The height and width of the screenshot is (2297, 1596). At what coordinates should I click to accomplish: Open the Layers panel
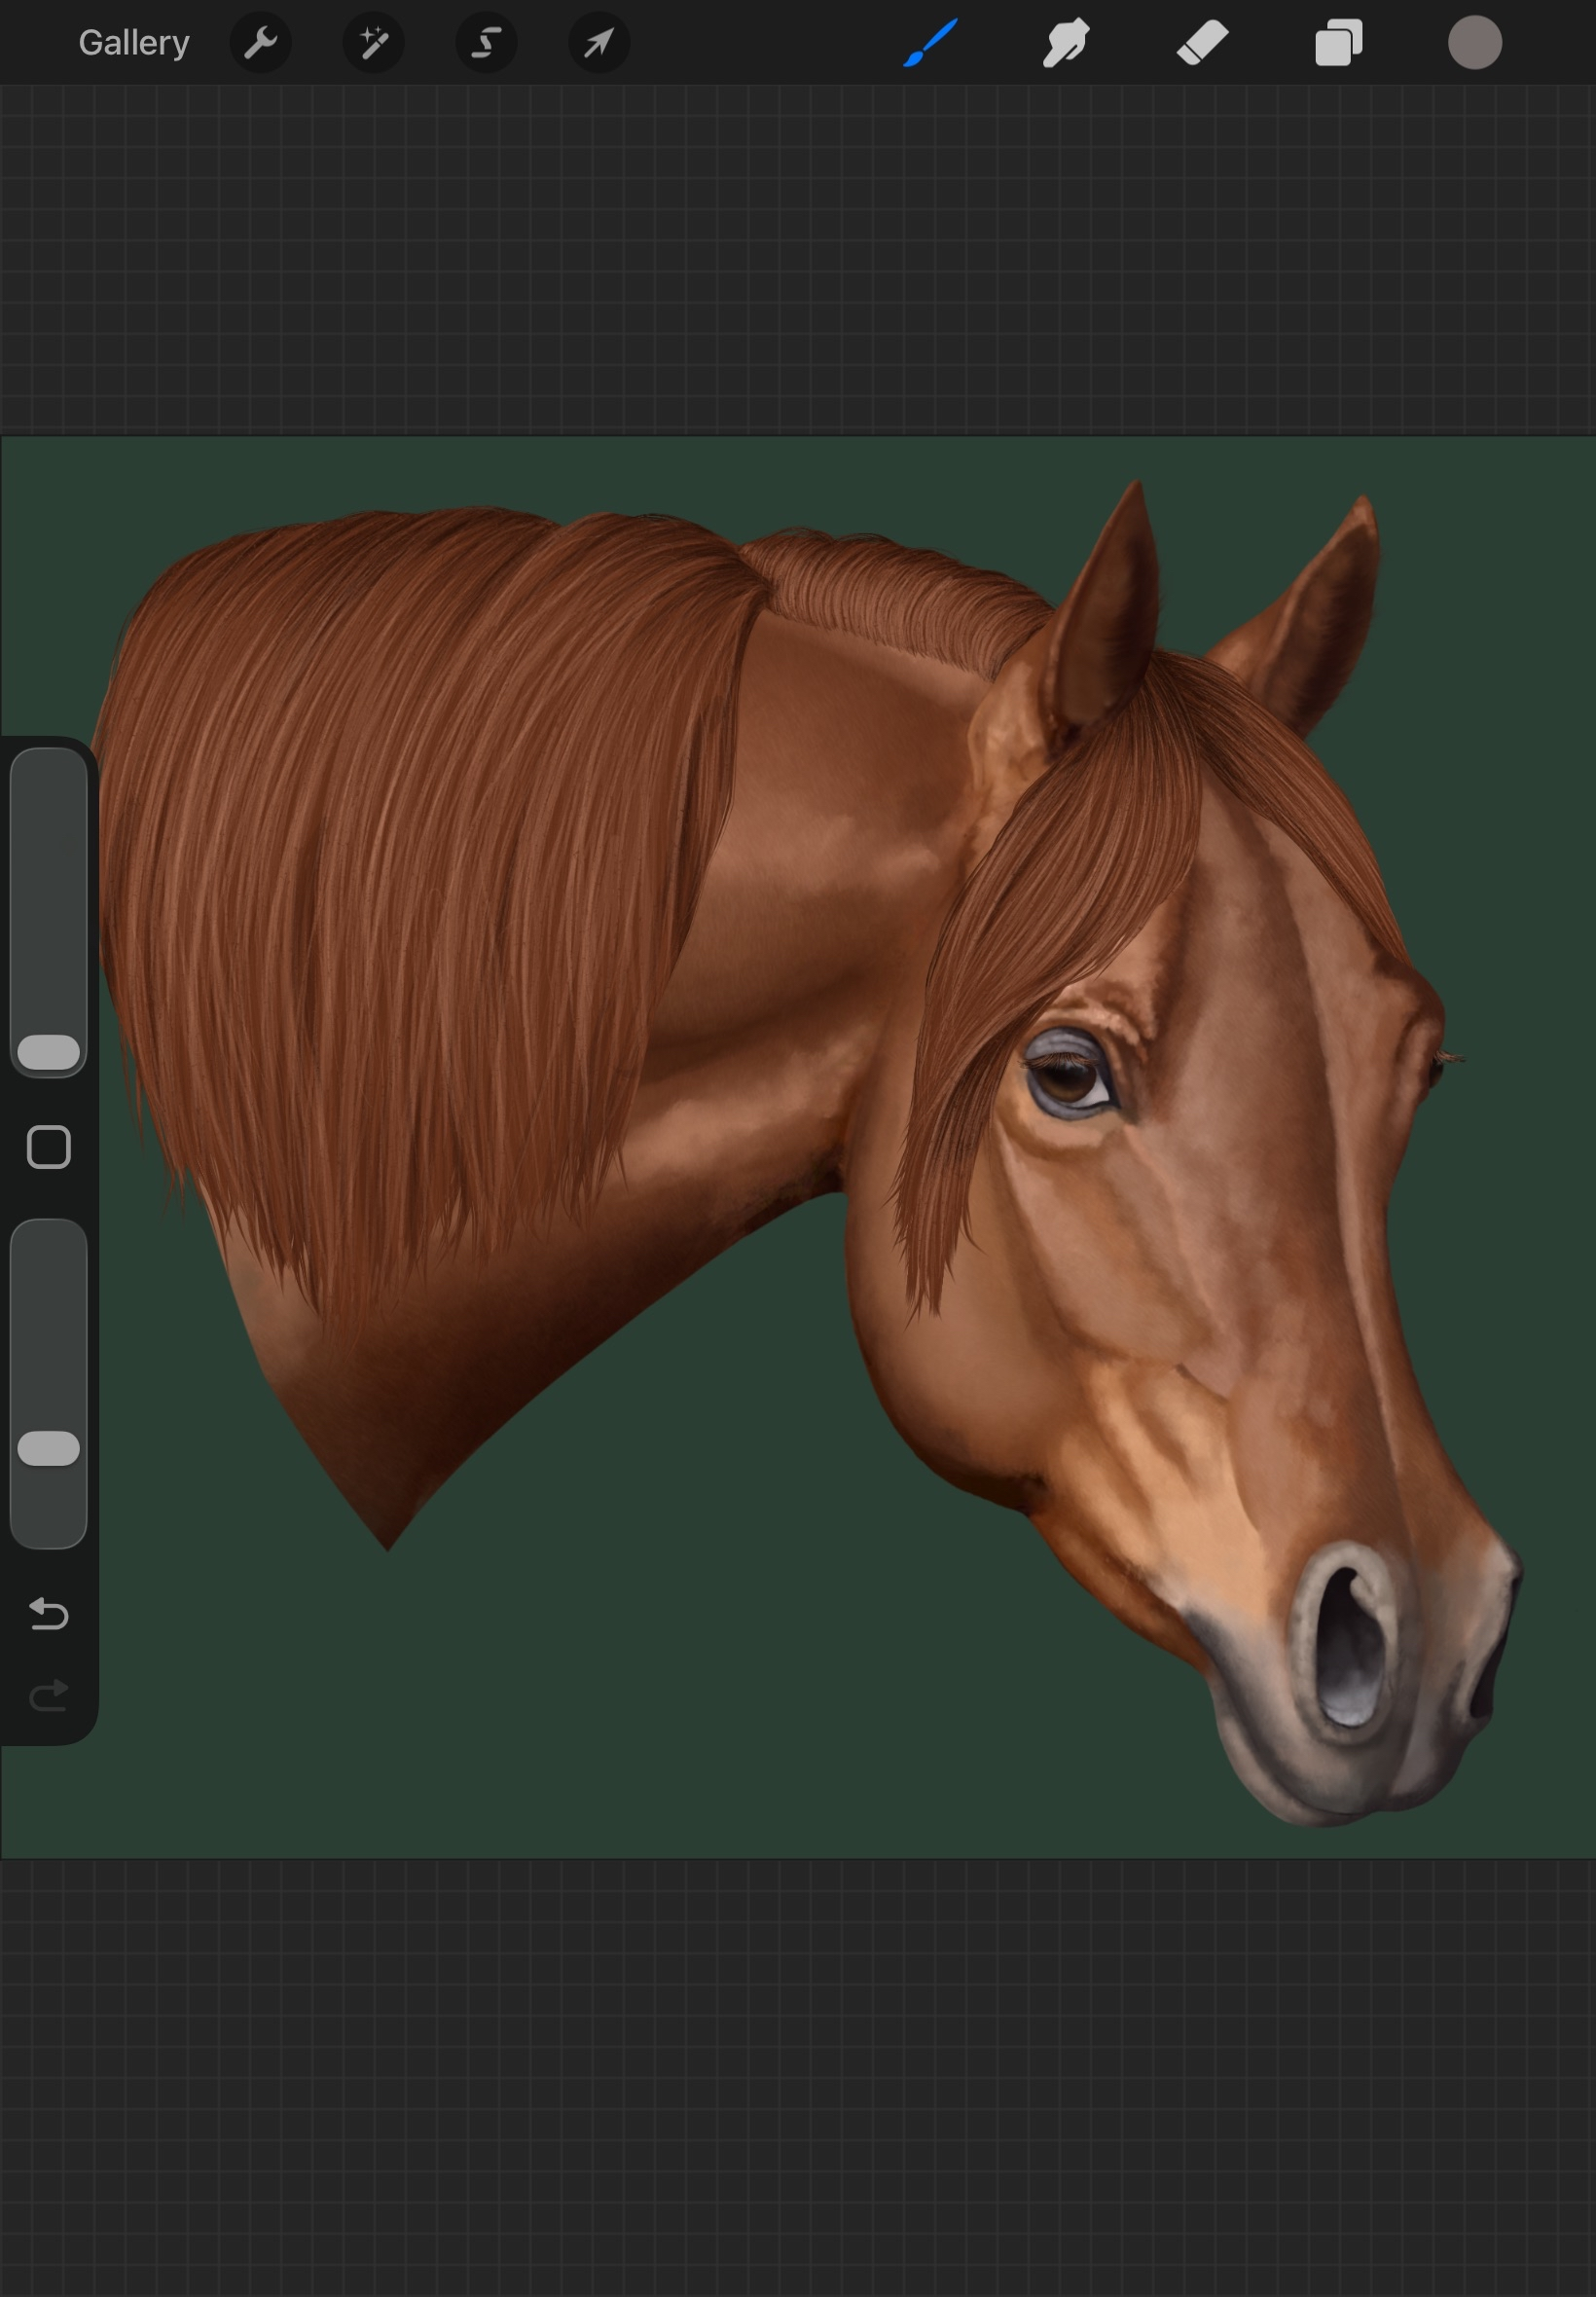click(x=1338, y=43)
